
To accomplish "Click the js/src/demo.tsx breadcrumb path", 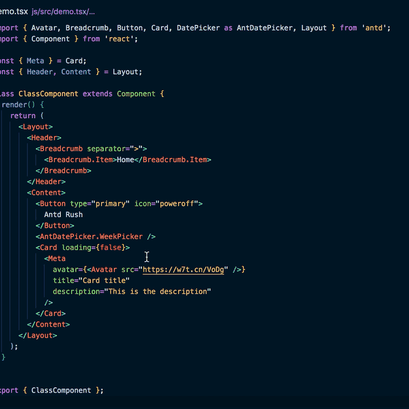I will (63, 12).
